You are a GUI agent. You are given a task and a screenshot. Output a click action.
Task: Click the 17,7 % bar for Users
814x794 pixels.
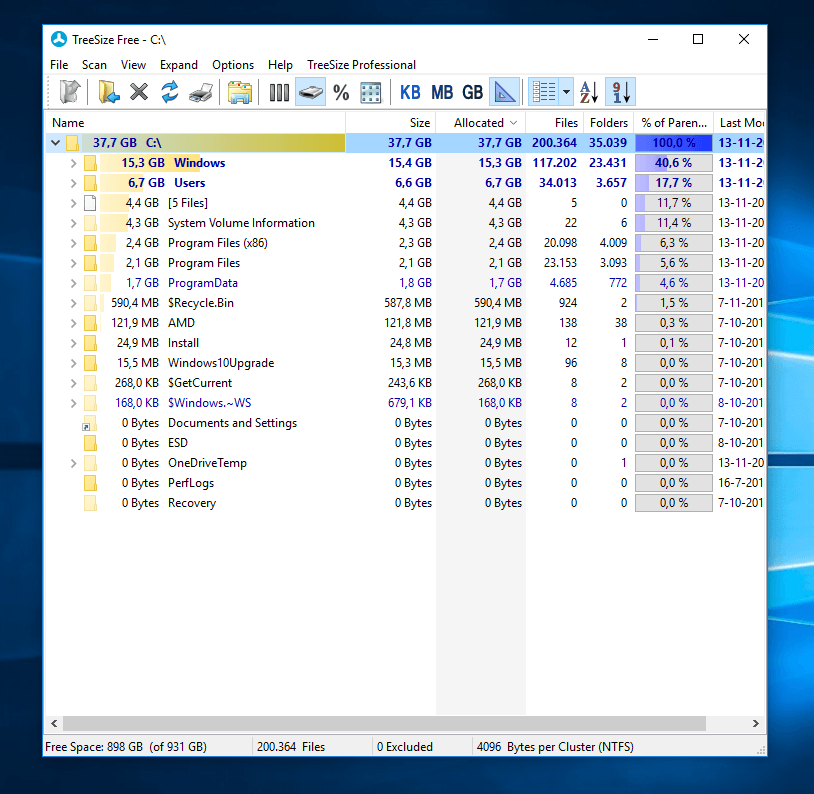coord(674,183)
